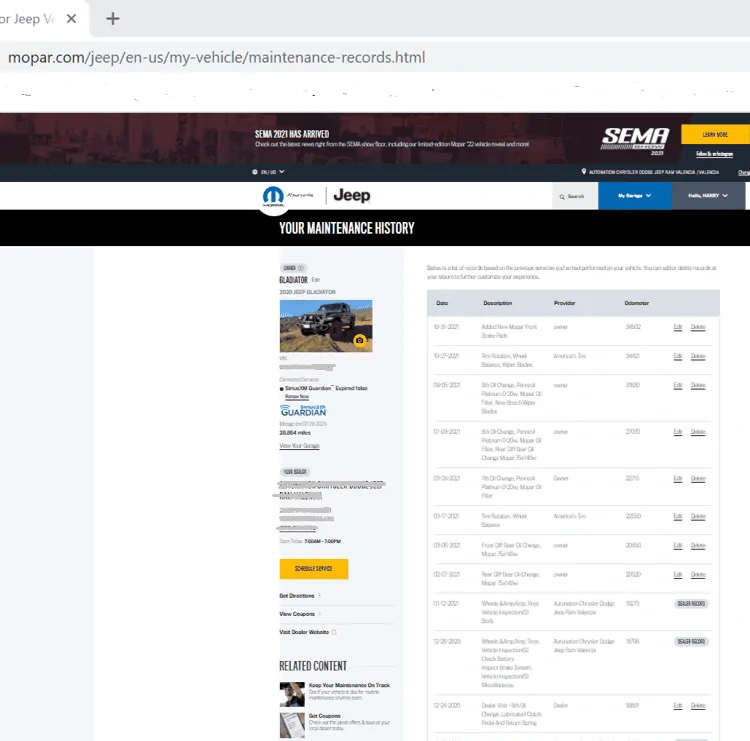750x741 pixels.
Task: Delete the 10-31-2021 brake pads record
Action: click(698, 327)
